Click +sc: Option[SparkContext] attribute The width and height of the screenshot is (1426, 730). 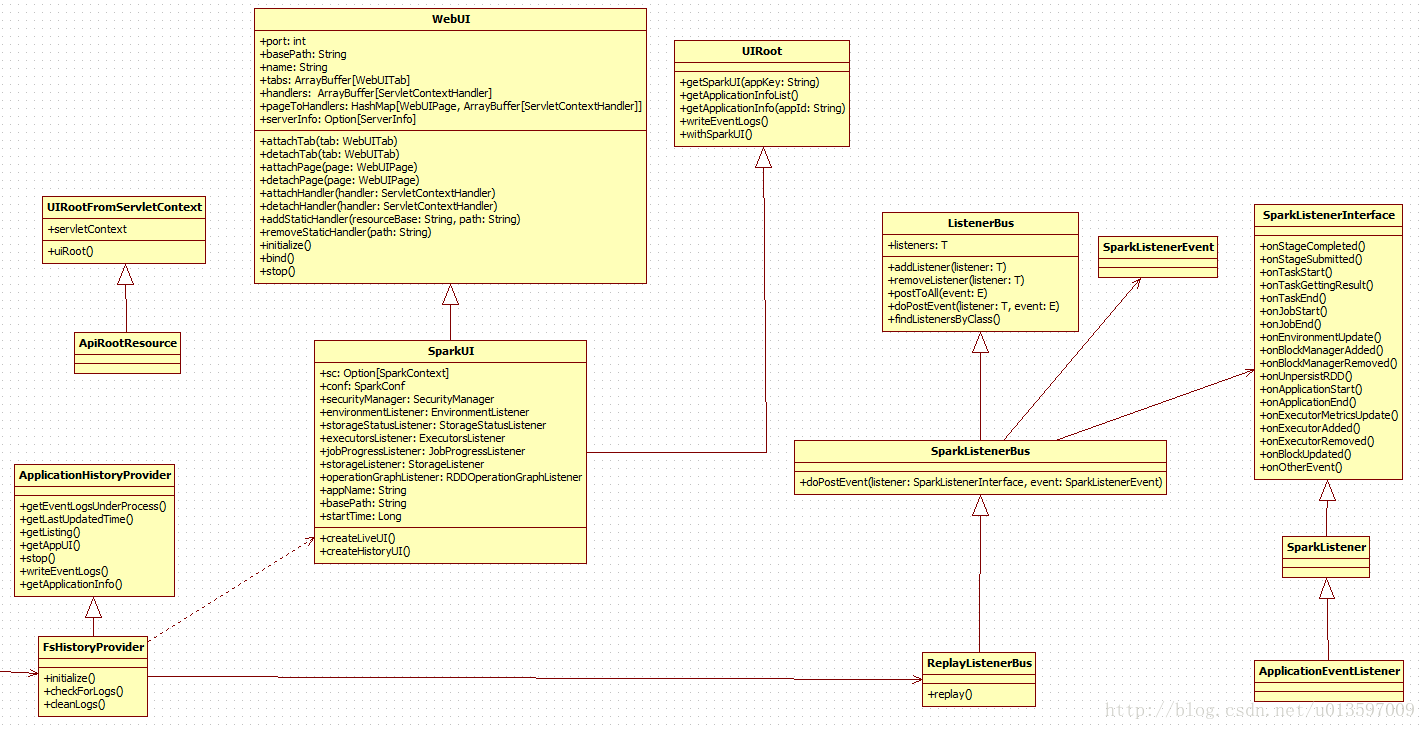pos(384,373)
